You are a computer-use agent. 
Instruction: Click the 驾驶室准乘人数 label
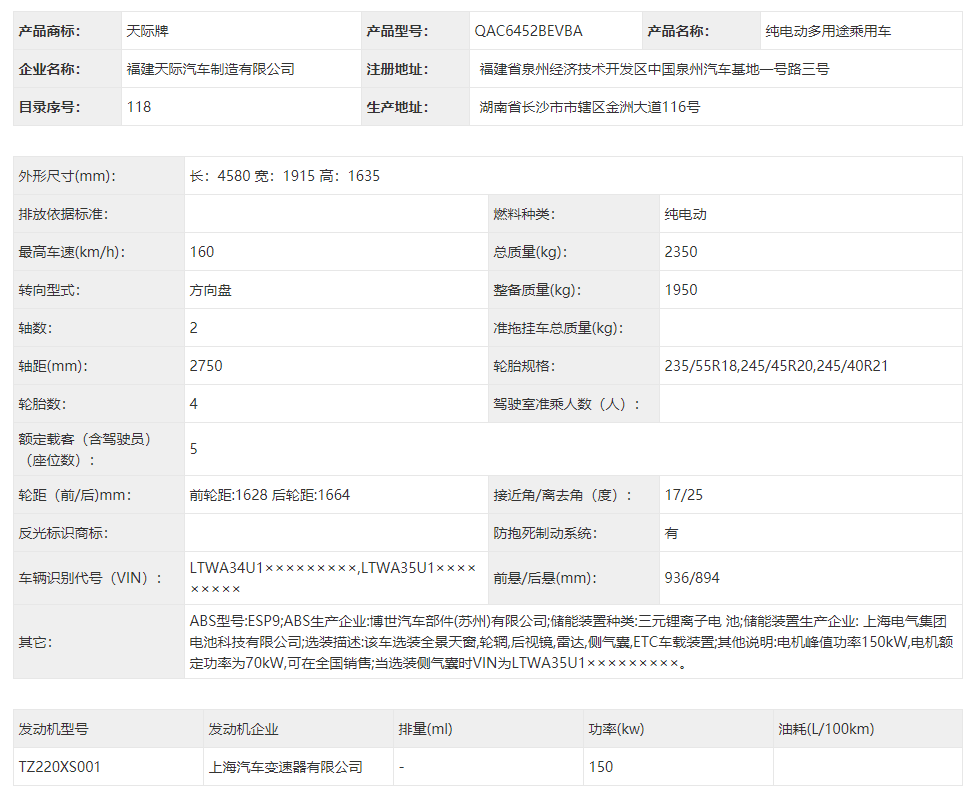(x=567, y=404)
